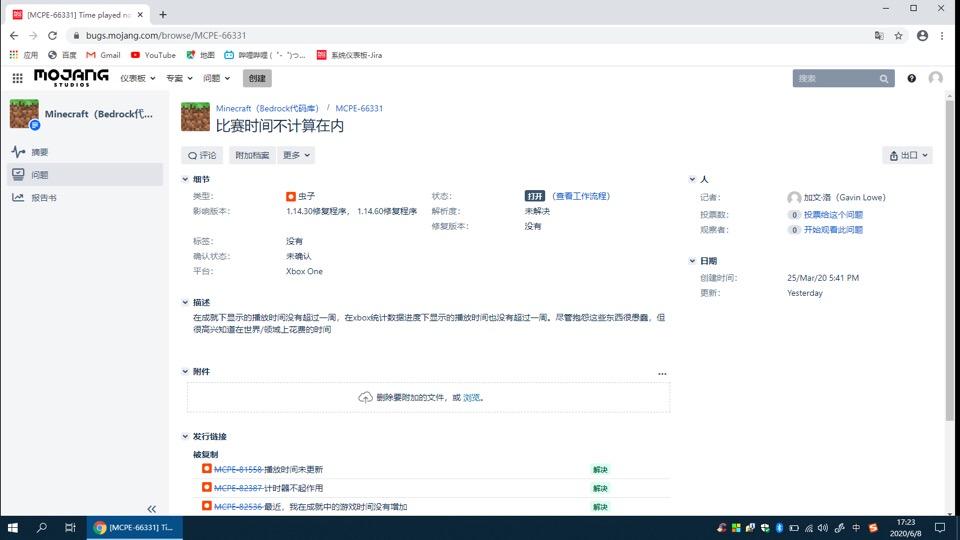Click the magnifier icon in search box

(883, 78)
